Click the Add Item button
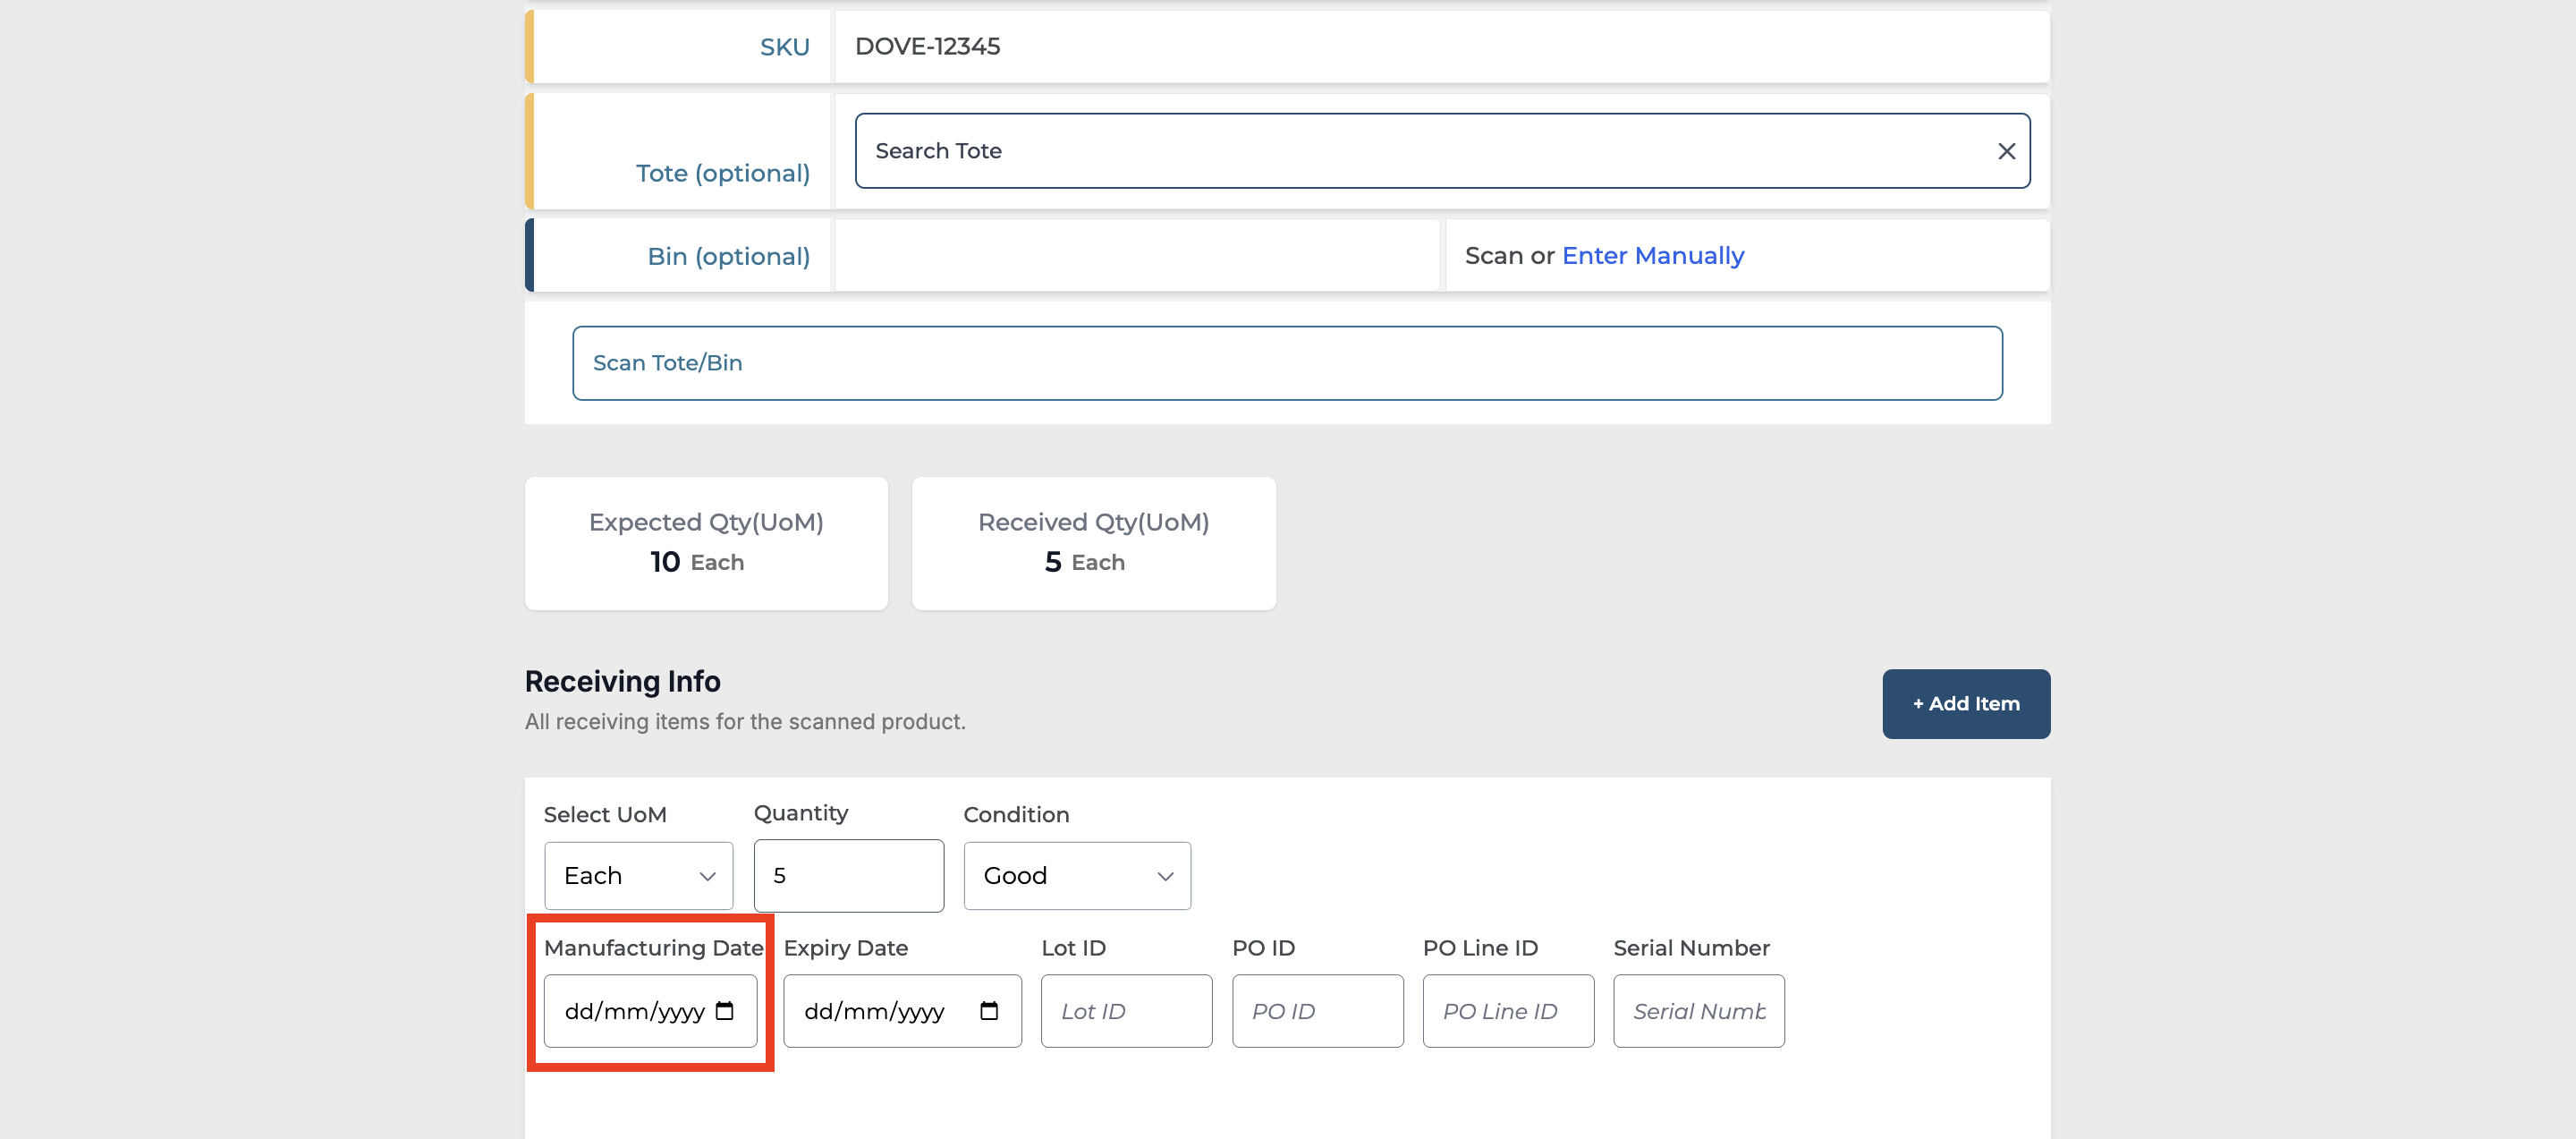2576x1139 pixels. click(1965, 704)
